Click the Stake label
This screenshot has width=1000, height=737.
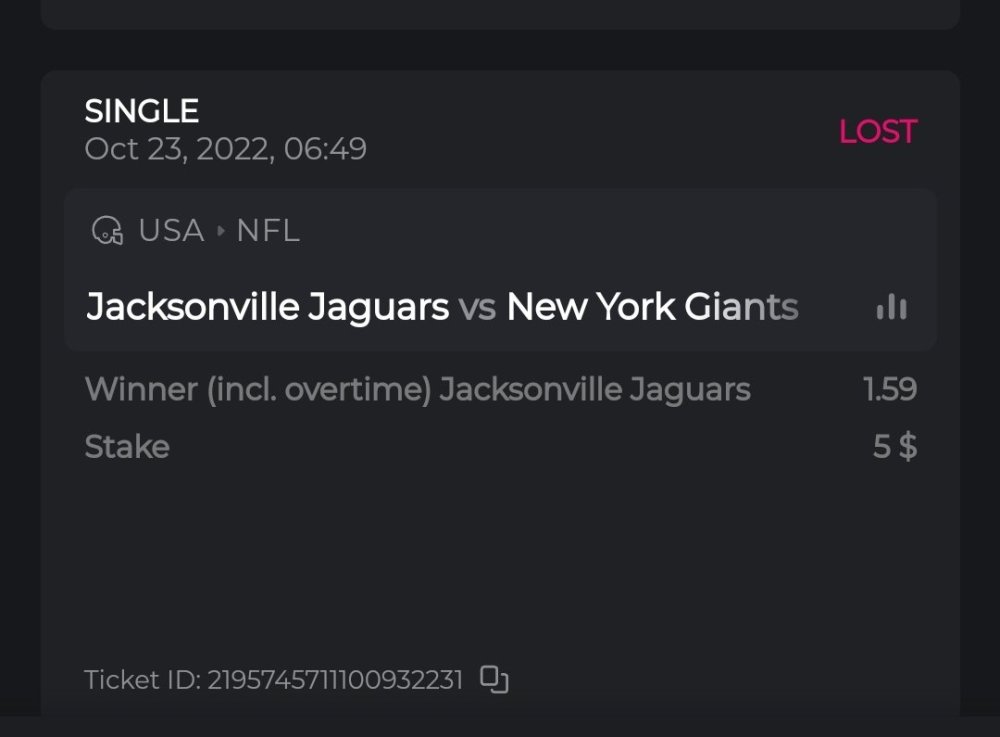[127, 446]
